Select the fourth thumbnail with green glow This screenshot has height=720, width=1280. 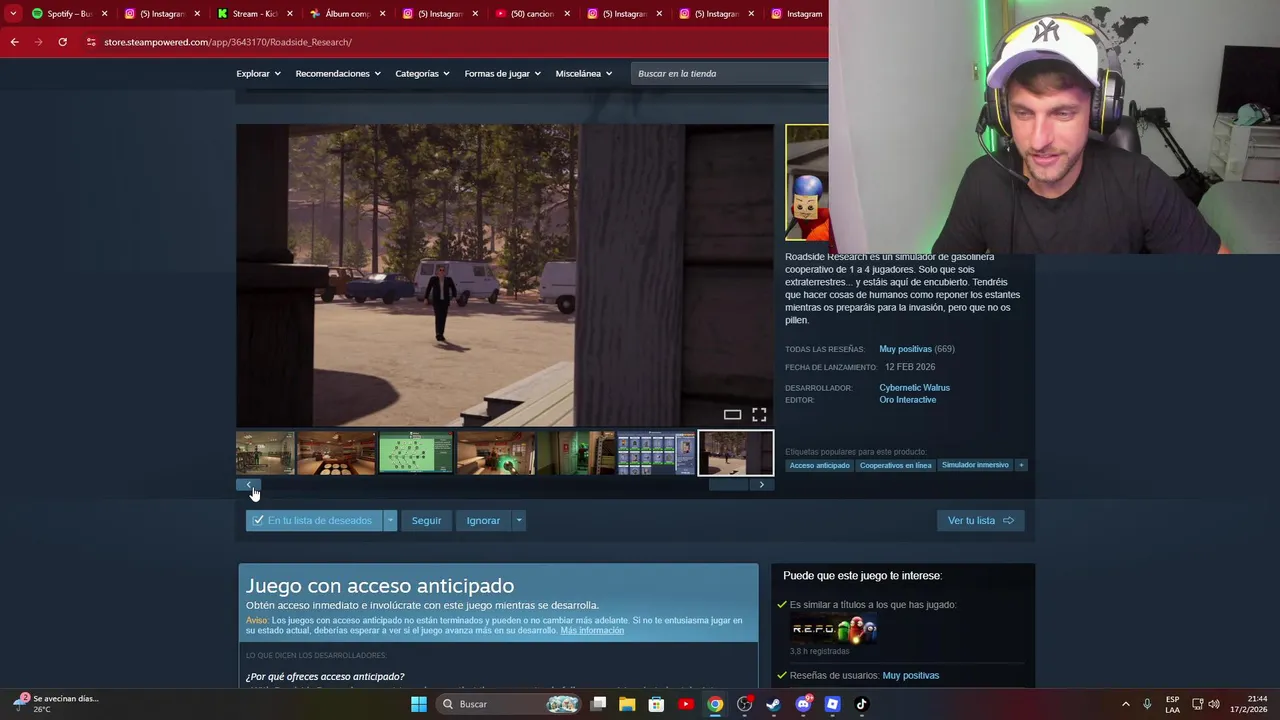tap(496, 453)
